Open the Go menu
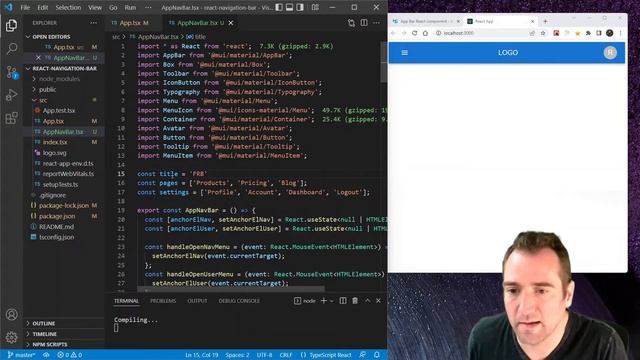Viewport: 640px width, 360px height. 113,7
